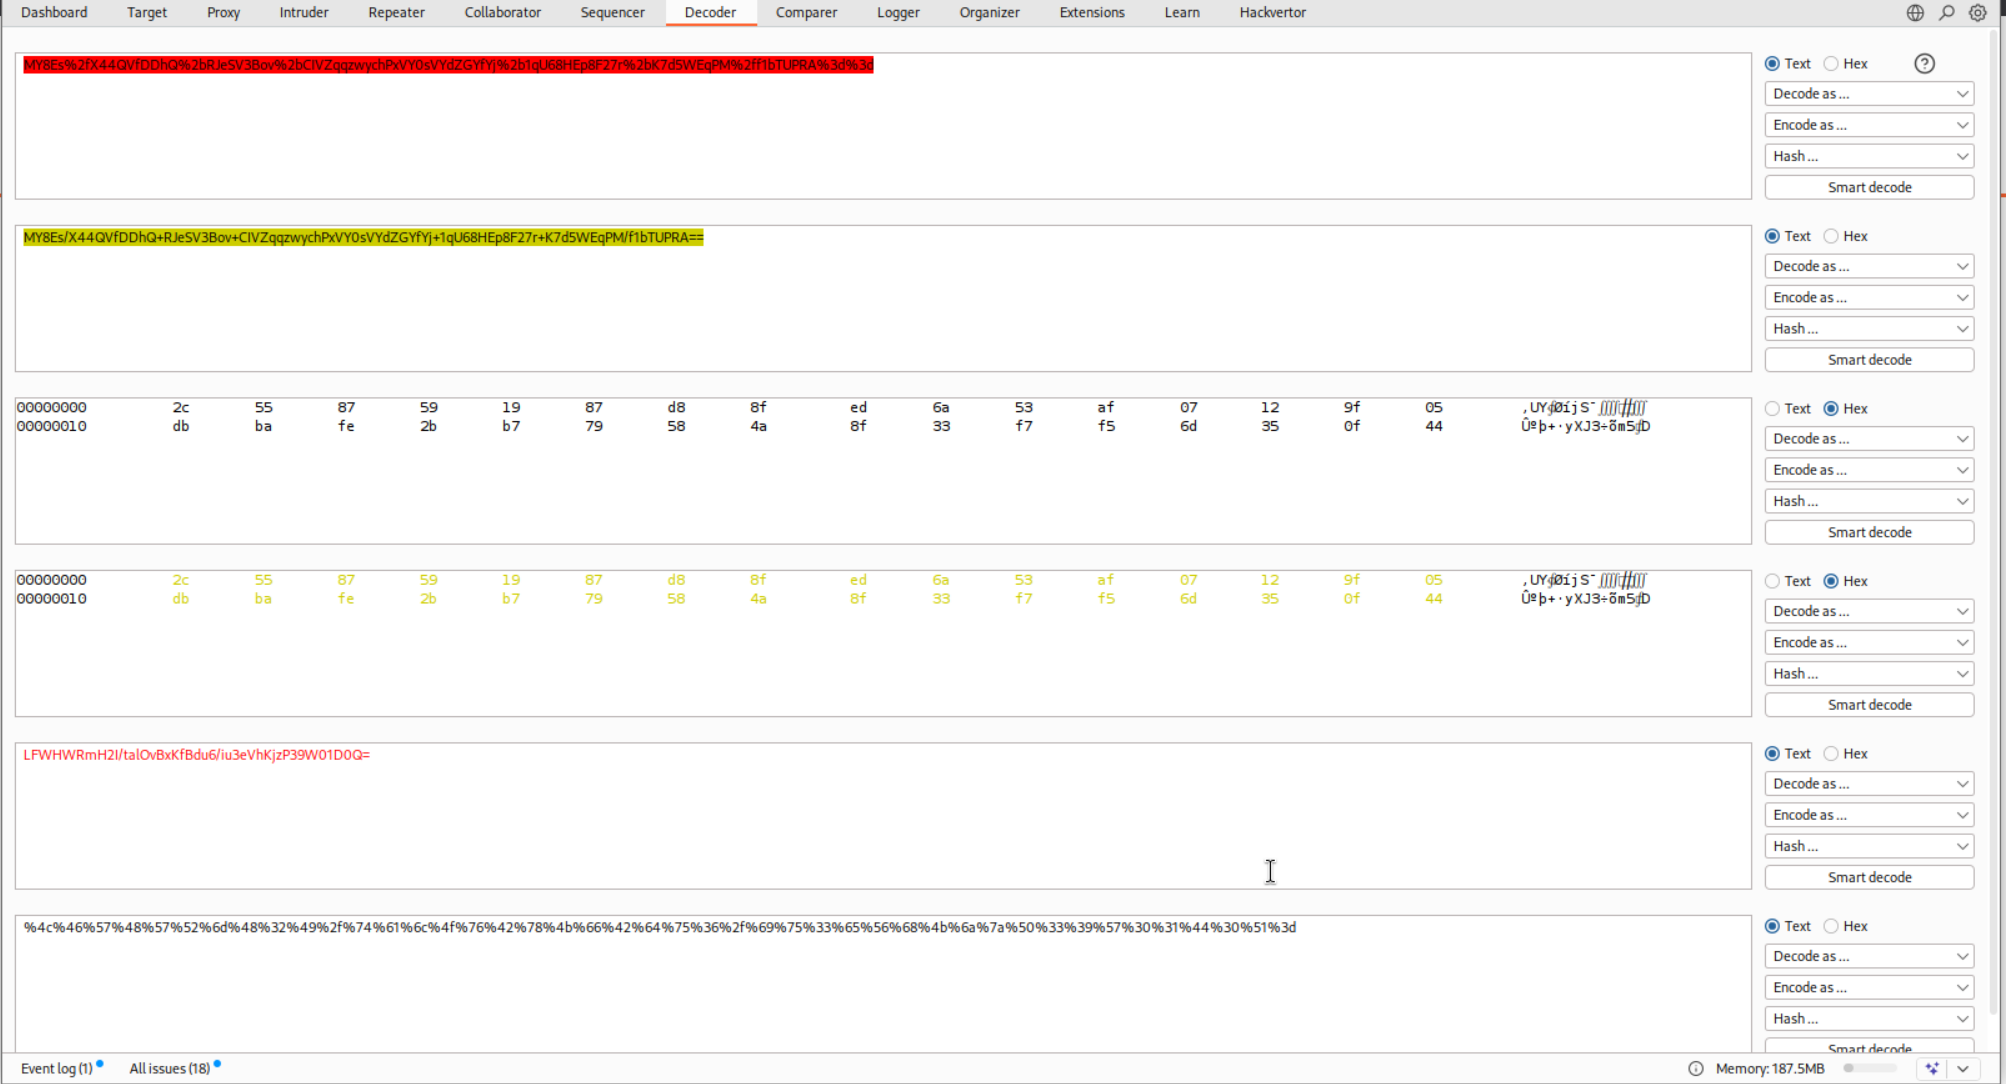Click the globe browser icon in top bar
The image size is (2006, 1084).
click(x=1915, y=13)
